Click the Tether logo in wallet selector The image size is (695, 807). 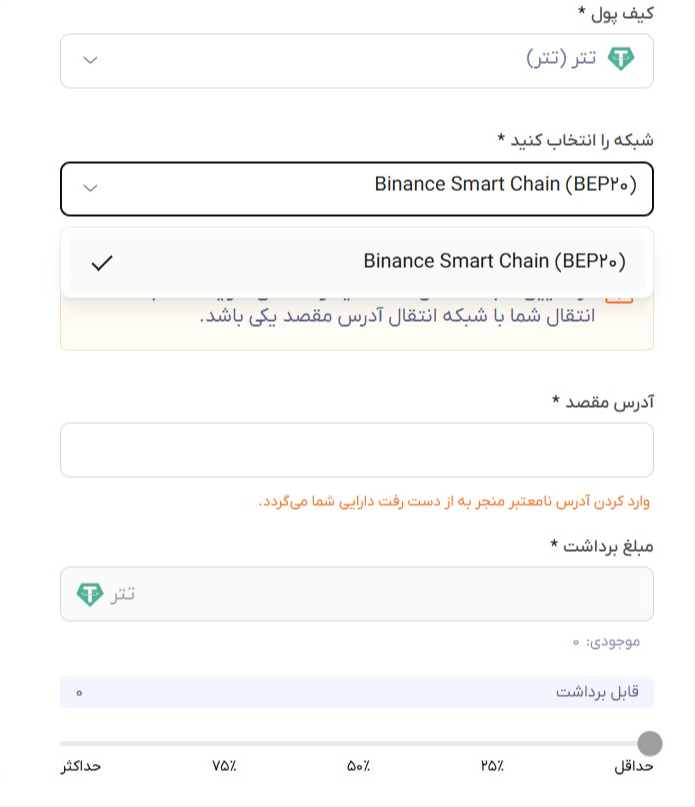(621, 59)
